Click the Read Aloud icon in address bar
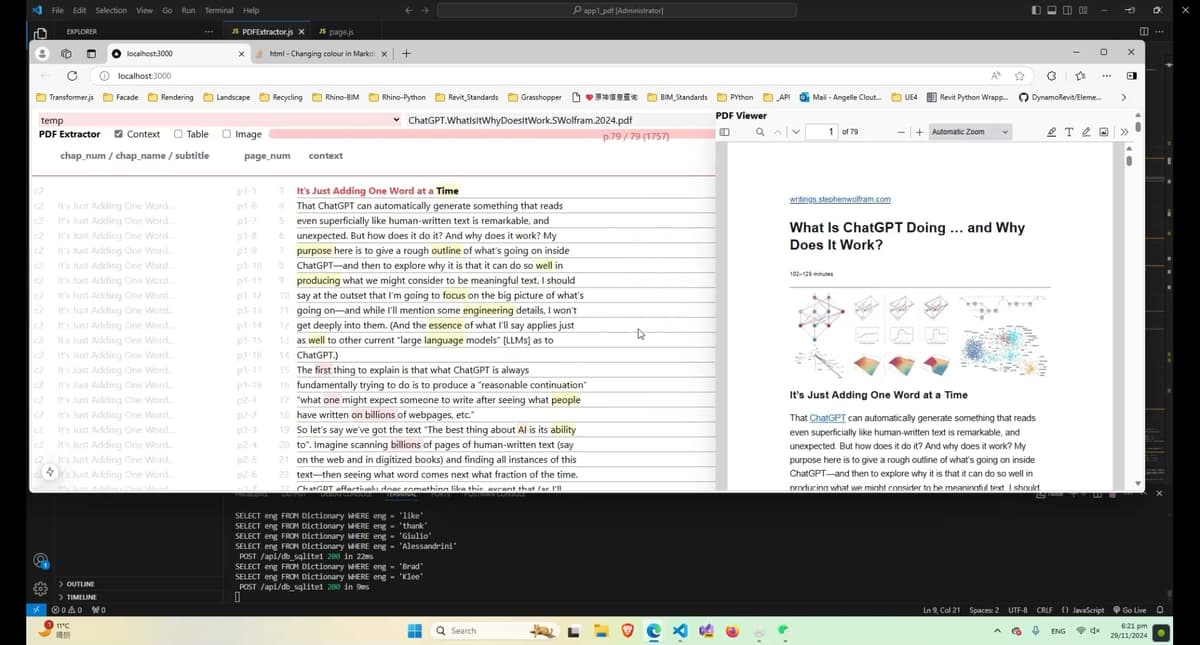Screen dimensions: 1200x645 pyautogui.click(x=996, y=76)
